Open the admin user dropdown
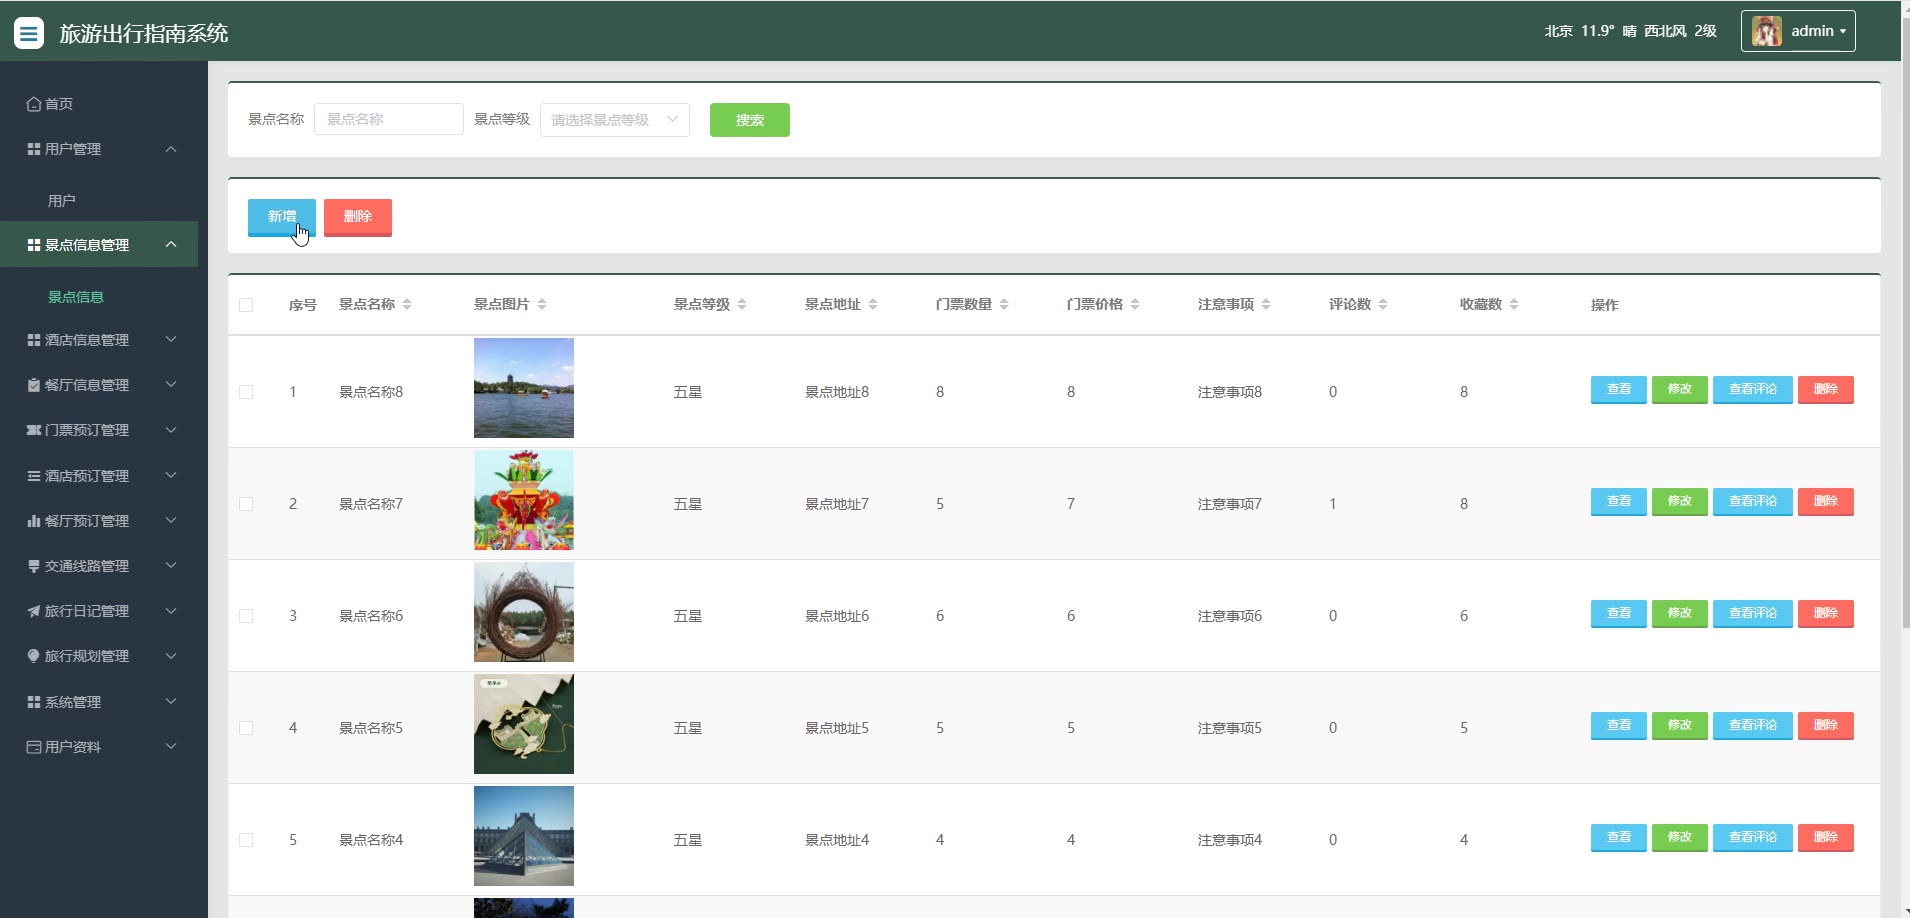 [1798, 31]
